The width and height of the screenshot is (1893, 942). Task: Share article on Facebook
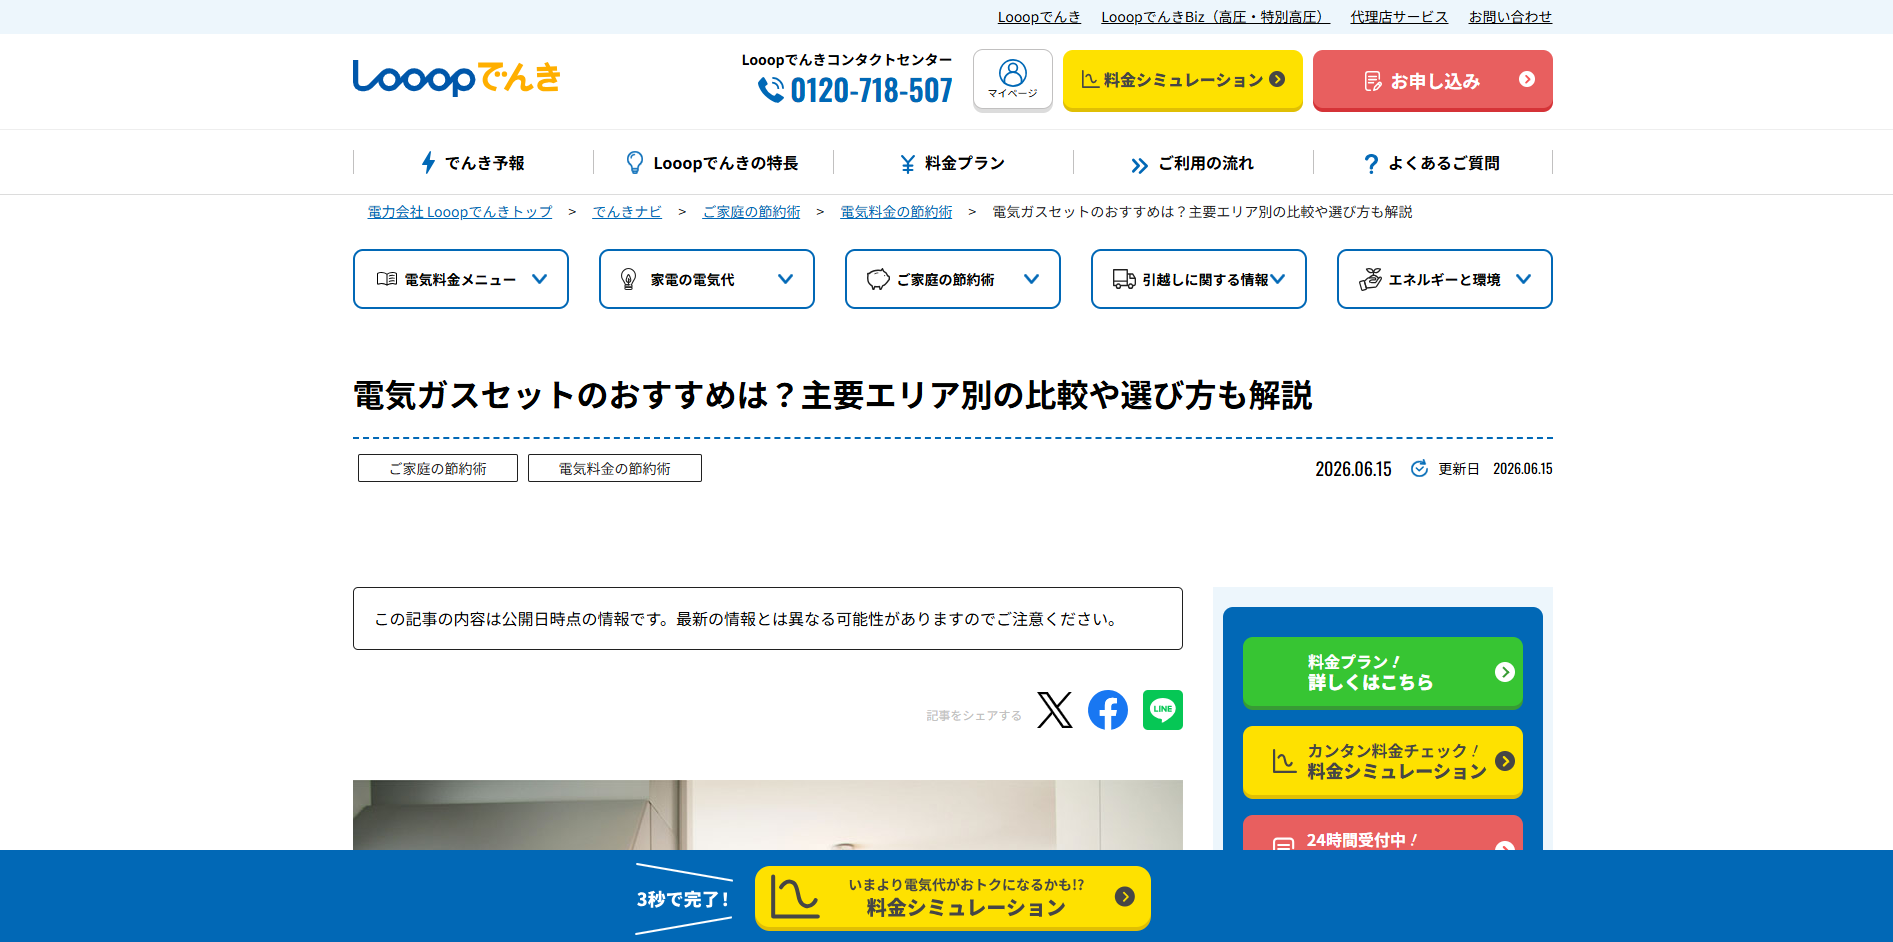(1108, 710)
